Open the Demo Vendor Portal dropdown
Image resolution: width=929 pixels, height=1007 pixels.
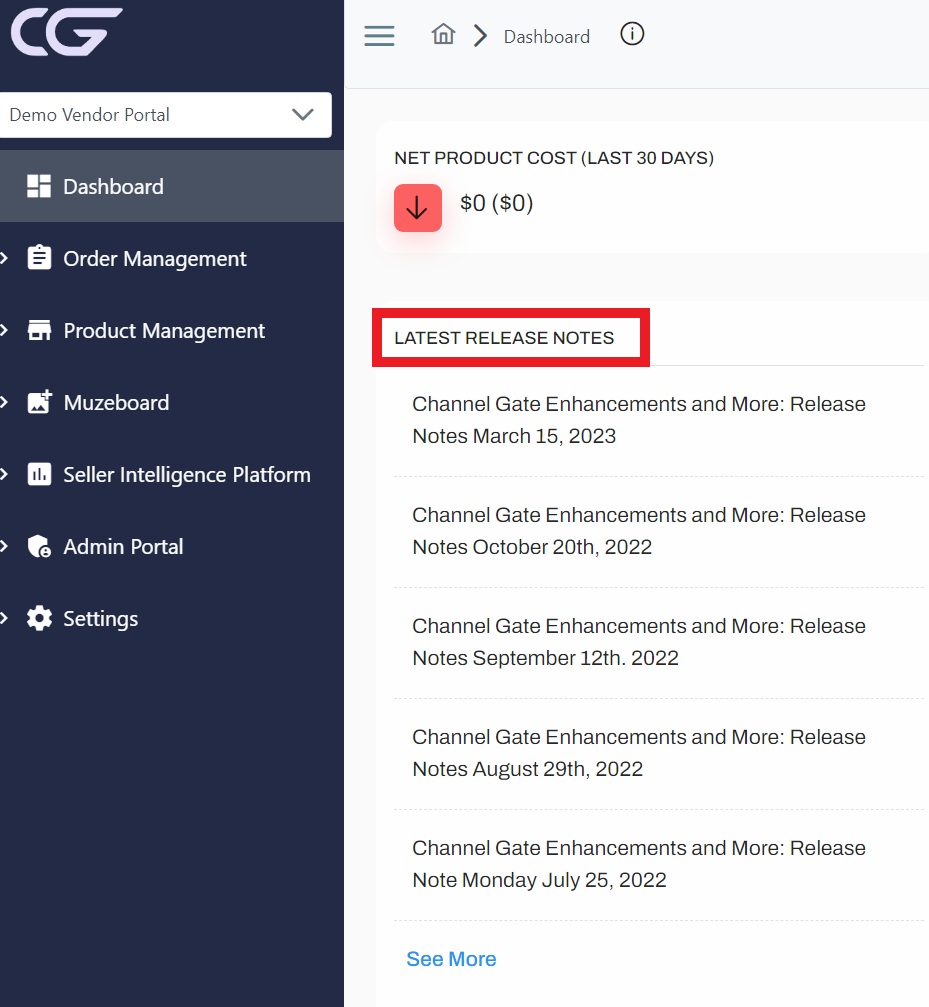pyautogui.click(x=166, y=115)
